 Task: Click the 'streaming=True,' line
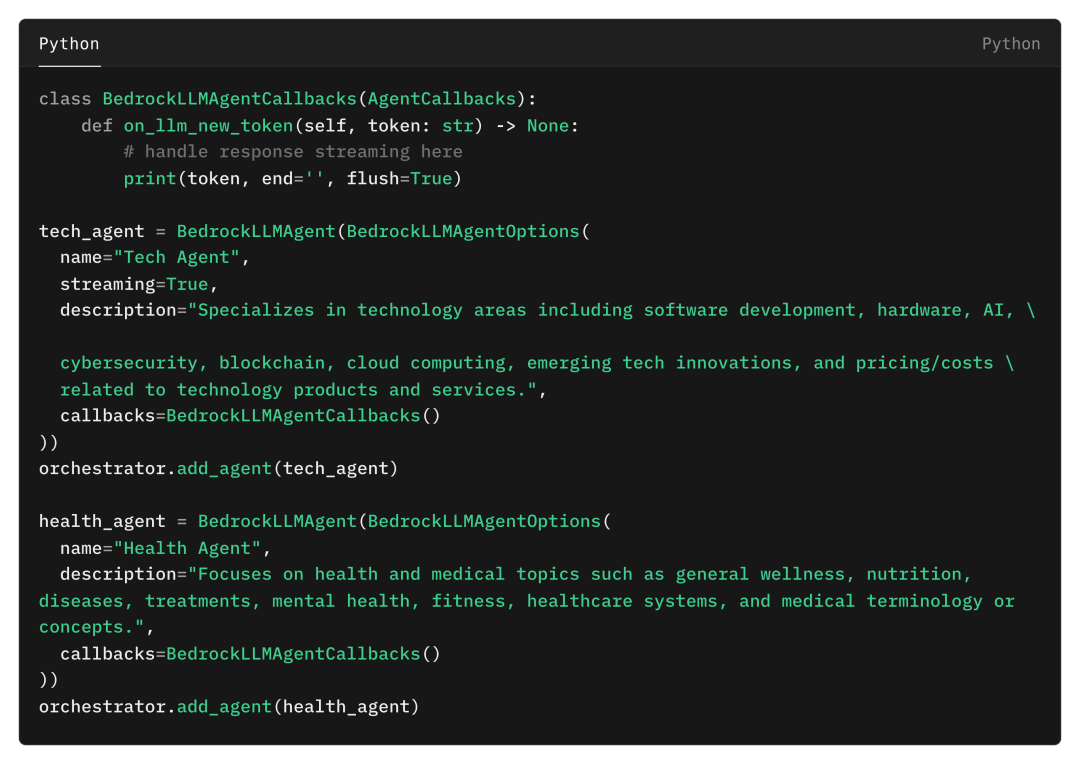[x=138, y=285]
